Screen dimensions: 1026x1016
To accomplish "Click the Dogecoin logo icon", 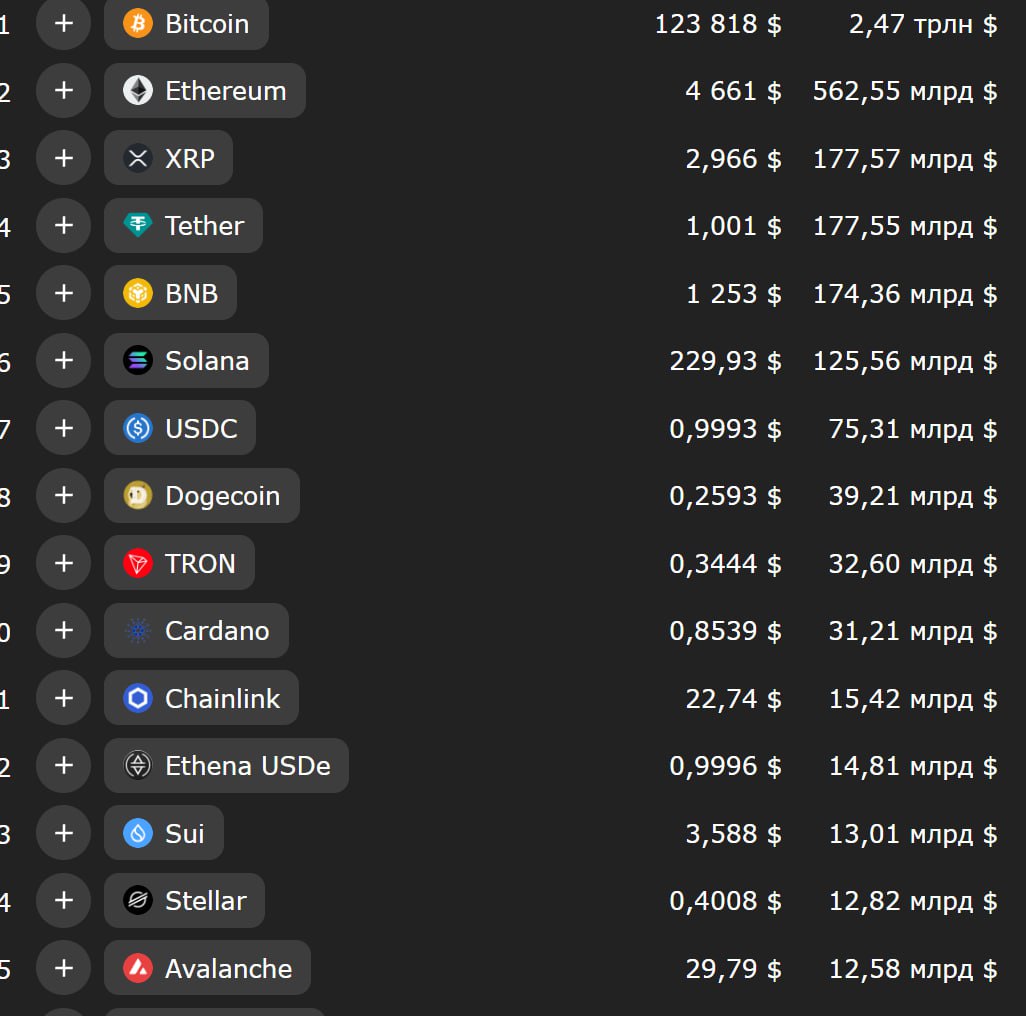I will (x=138, y=496).
